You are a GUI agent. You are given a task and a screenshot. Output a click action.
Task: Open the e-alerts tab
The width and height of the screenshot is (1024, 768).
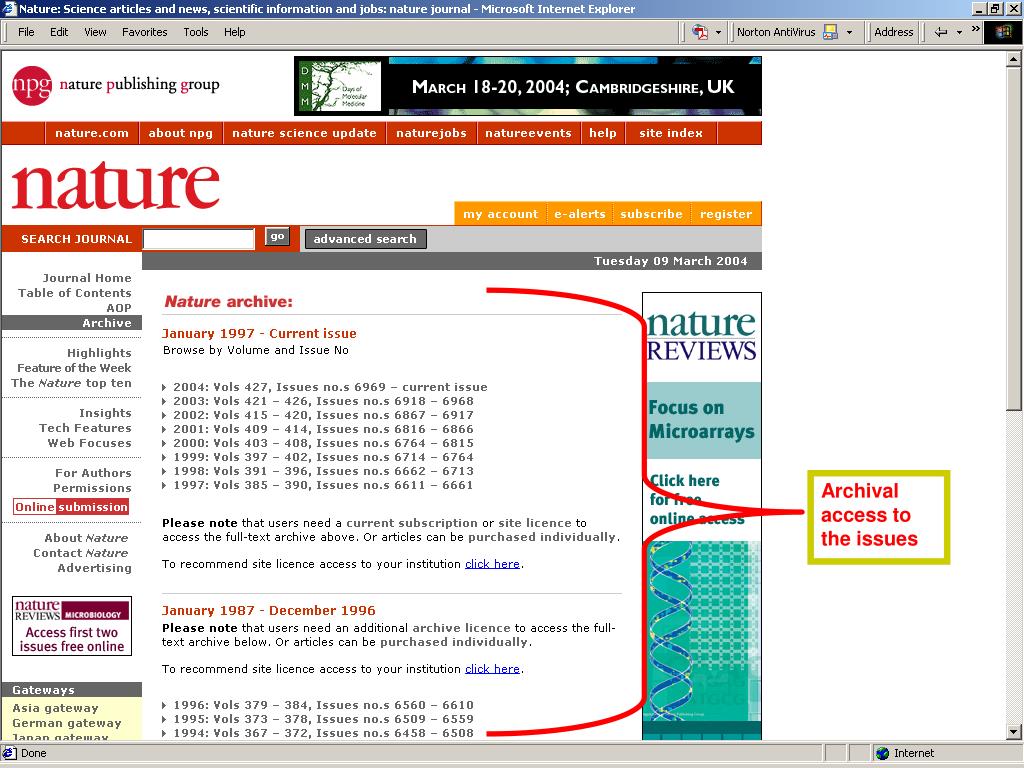click(x=579, y=214)
